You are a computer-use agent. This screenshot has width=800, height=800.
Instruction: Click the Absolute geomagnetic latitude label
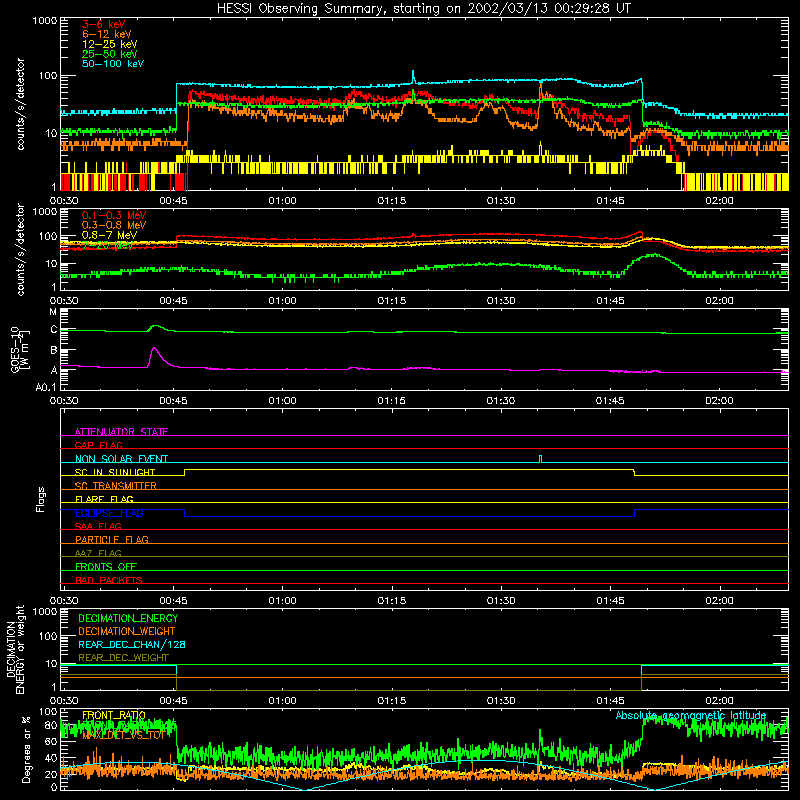click(691, 715)
